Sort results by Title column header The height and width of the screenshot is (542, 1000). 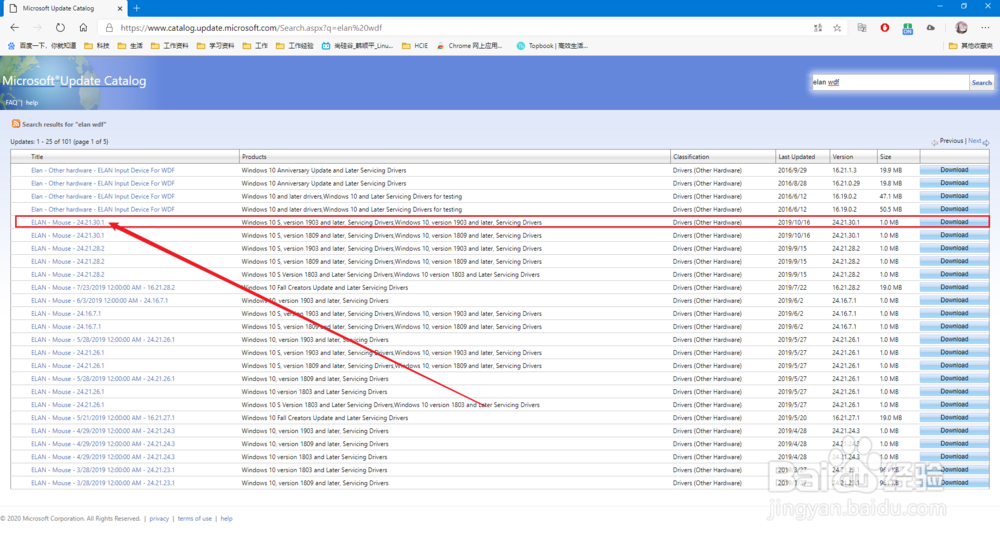pos(37,156)
